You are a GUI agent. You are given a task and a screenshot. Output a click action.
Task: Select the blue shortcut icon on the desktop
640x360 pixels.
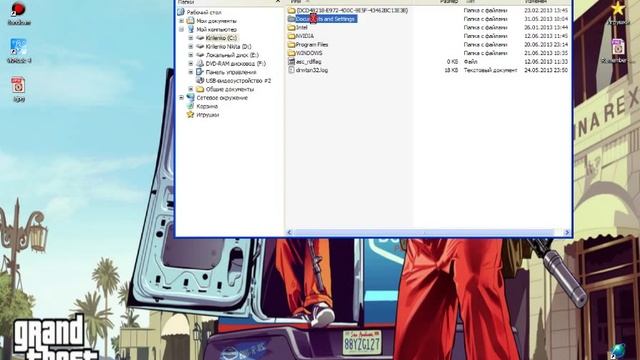[x=18, y=47]
